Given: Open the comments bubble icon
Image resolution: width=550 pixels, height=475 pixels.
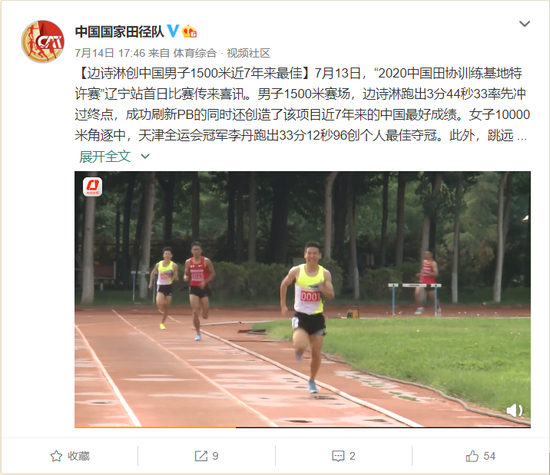Looking at the screenshot, I should pos(338,456).
